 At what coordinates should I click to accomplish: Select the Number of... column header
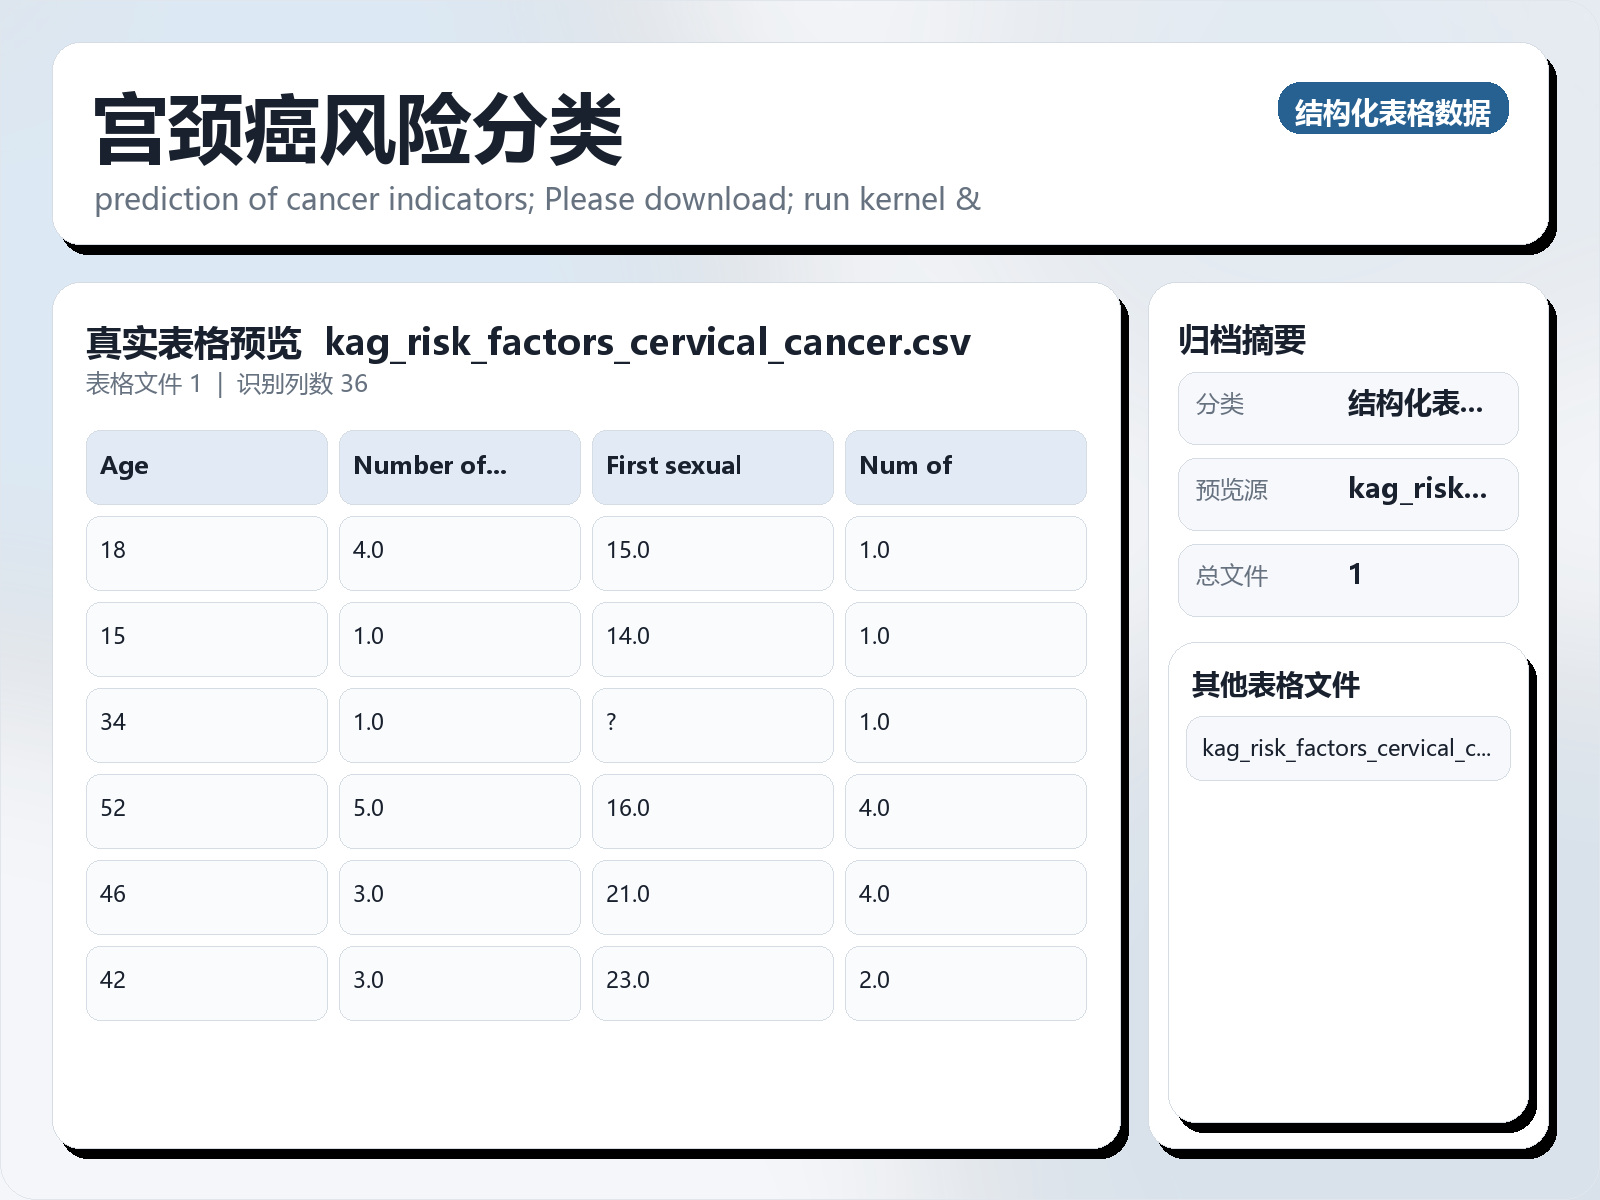pos(459,467)
